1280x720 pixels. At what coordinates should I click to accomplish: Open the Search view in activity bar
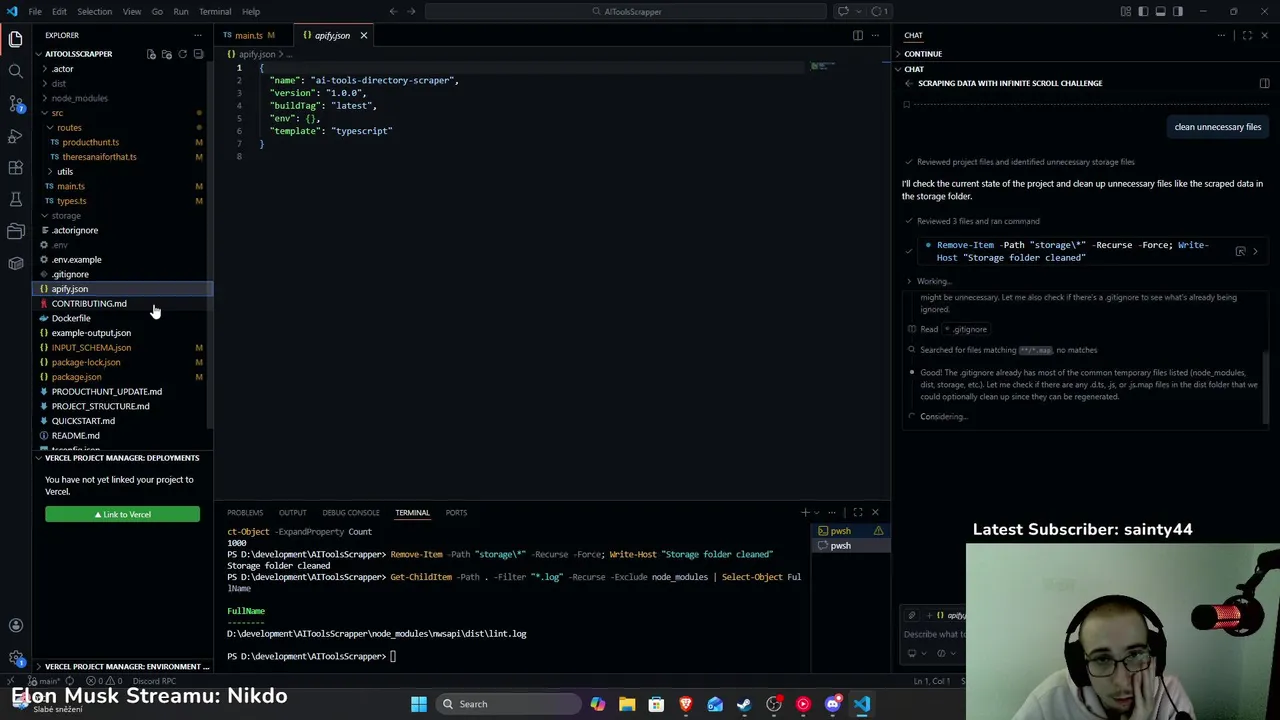coord(15,71)
